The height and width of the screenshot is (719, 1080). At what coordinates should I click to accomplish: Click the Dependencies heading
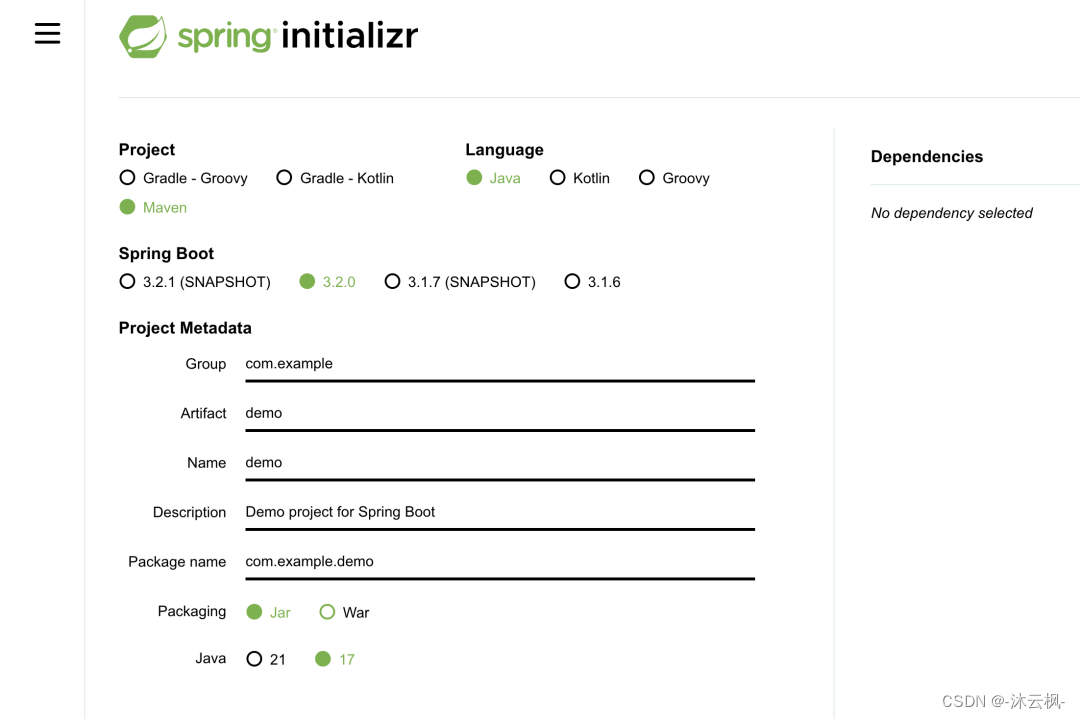click(926, 156)
